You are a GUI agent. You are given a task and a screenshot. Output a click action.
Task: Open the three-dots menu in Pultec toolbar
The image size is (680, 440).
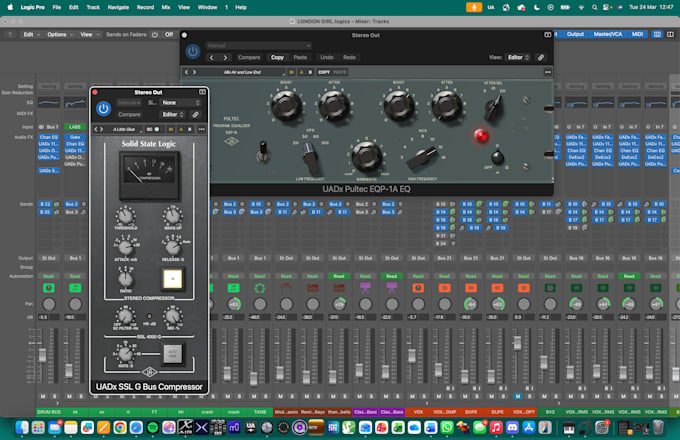click(548, 72)
